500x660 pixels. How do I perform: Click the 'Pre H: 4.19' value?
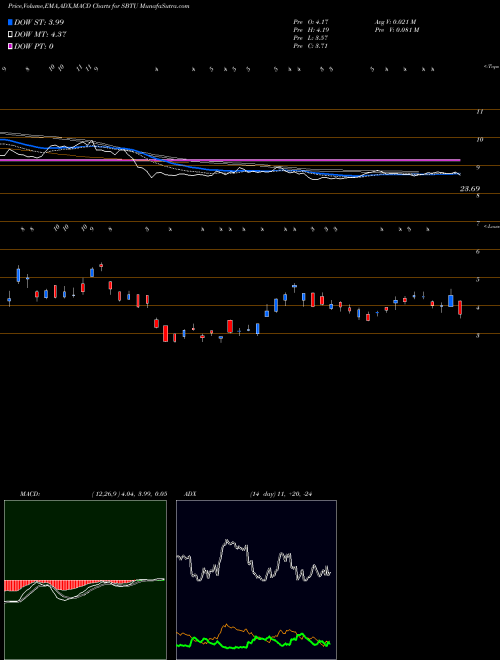[311, 29]
